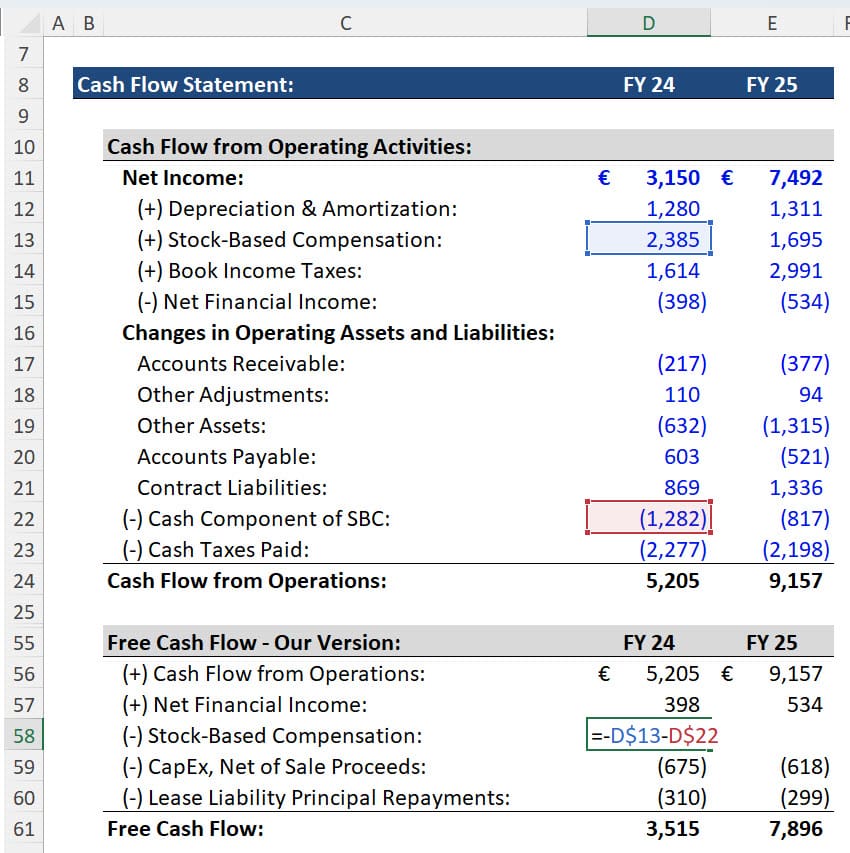The image size is (850, 853).
Task: Select Free Cash Flow - Our Version heading
Action: (254, 643)
